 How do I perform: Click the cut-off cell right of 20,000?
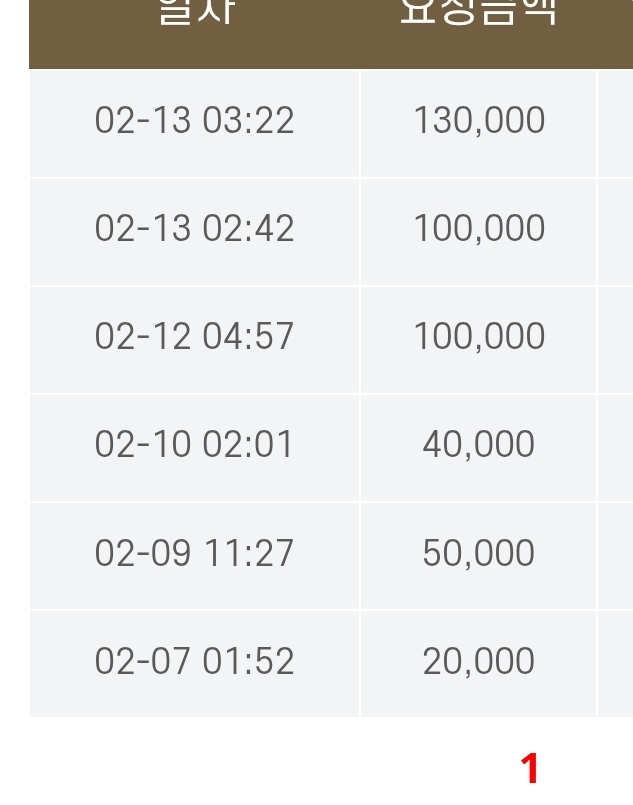[x=616, y=662]
